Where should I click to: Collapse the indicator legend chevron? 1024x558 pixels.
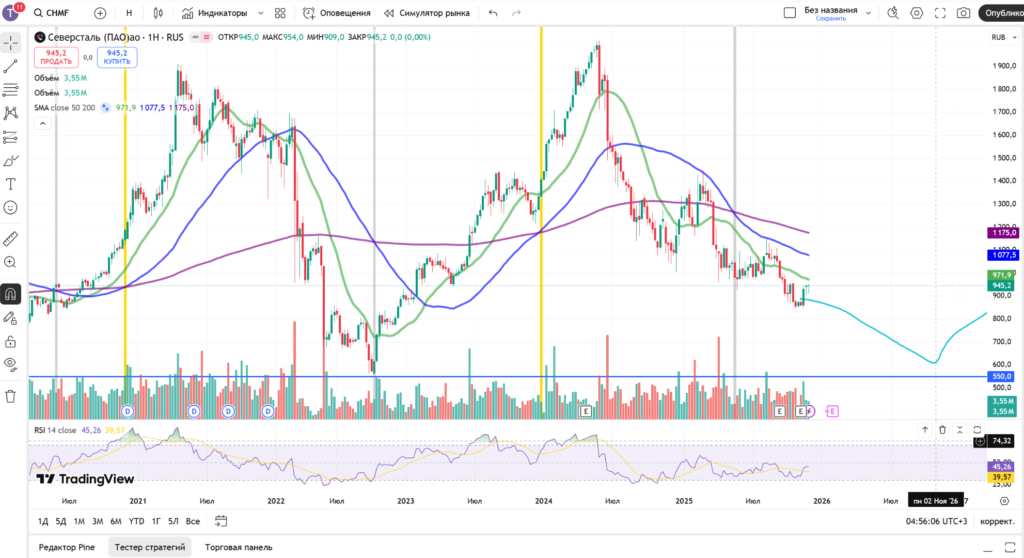[42, 123]
